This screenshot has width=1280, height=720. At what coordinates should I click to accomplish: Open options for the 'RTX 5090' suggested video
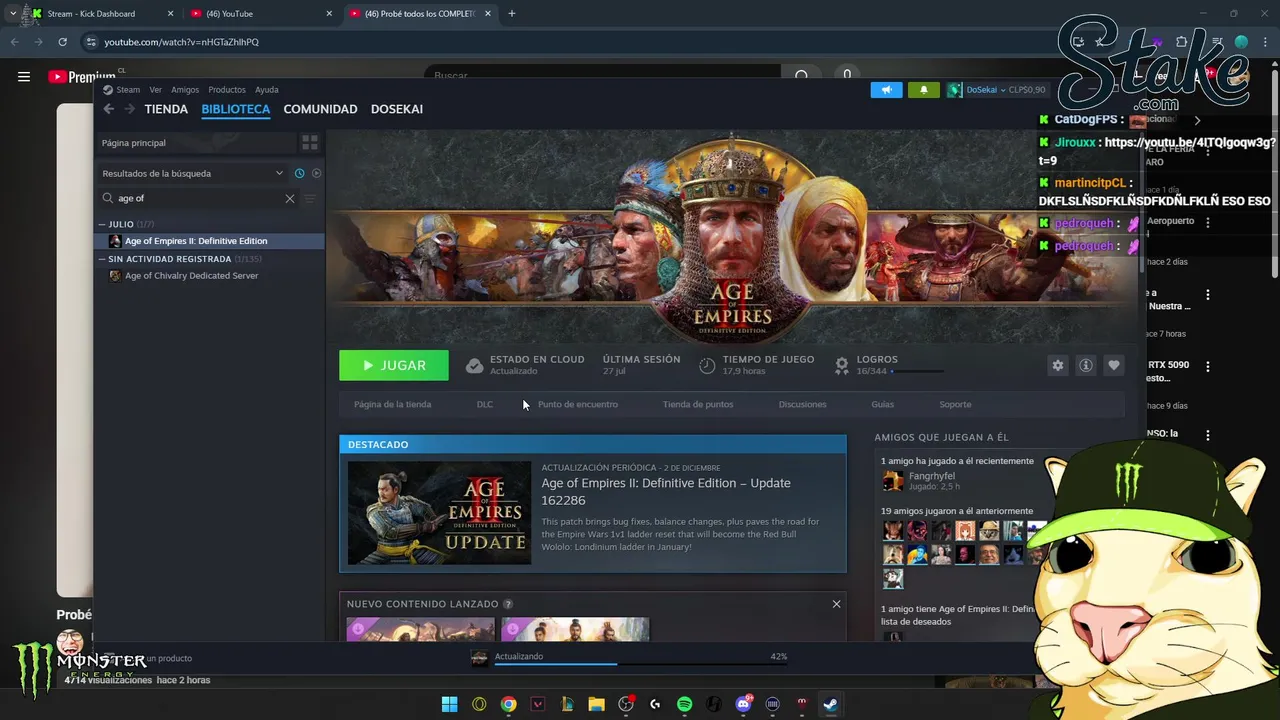coord(1208,366)
